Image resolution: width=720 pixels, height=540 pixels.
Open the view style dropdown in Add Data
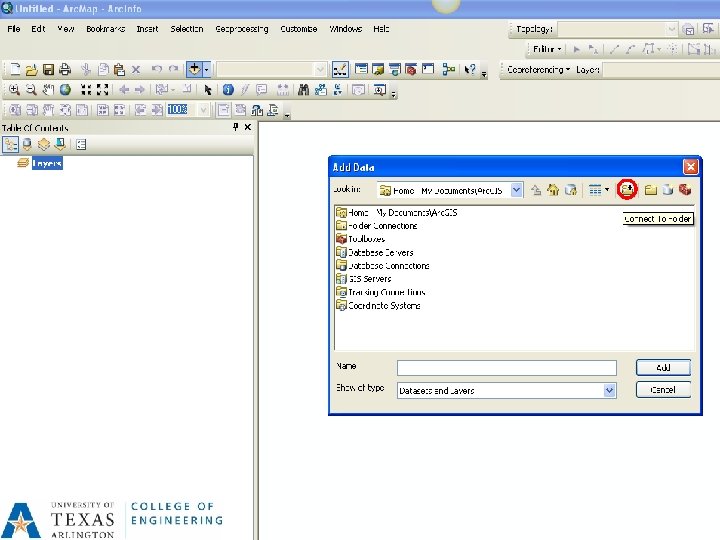point(607,190)
